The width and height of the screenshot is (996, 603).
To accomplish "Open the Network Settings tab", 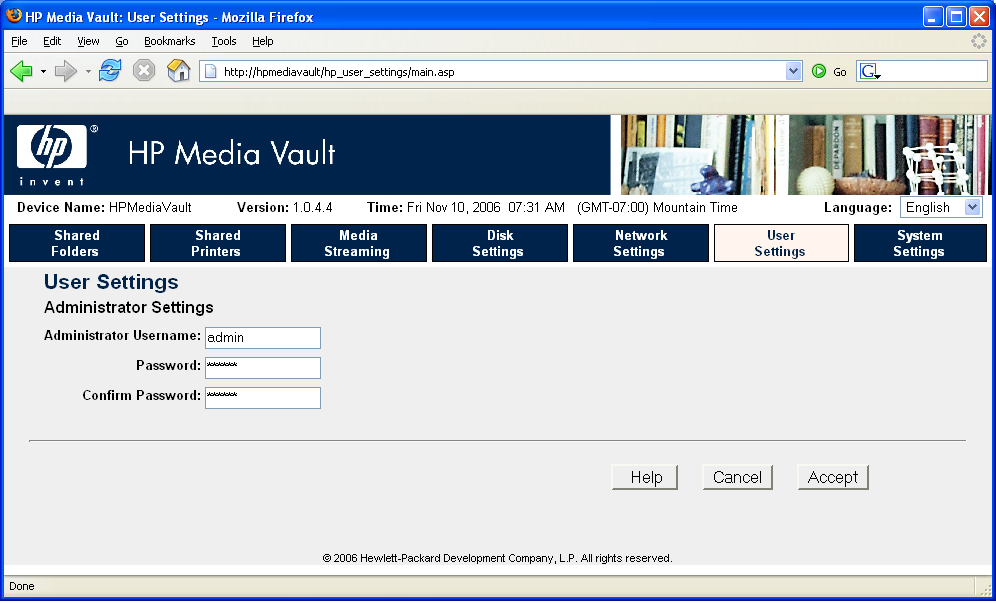I will (640, 243).
